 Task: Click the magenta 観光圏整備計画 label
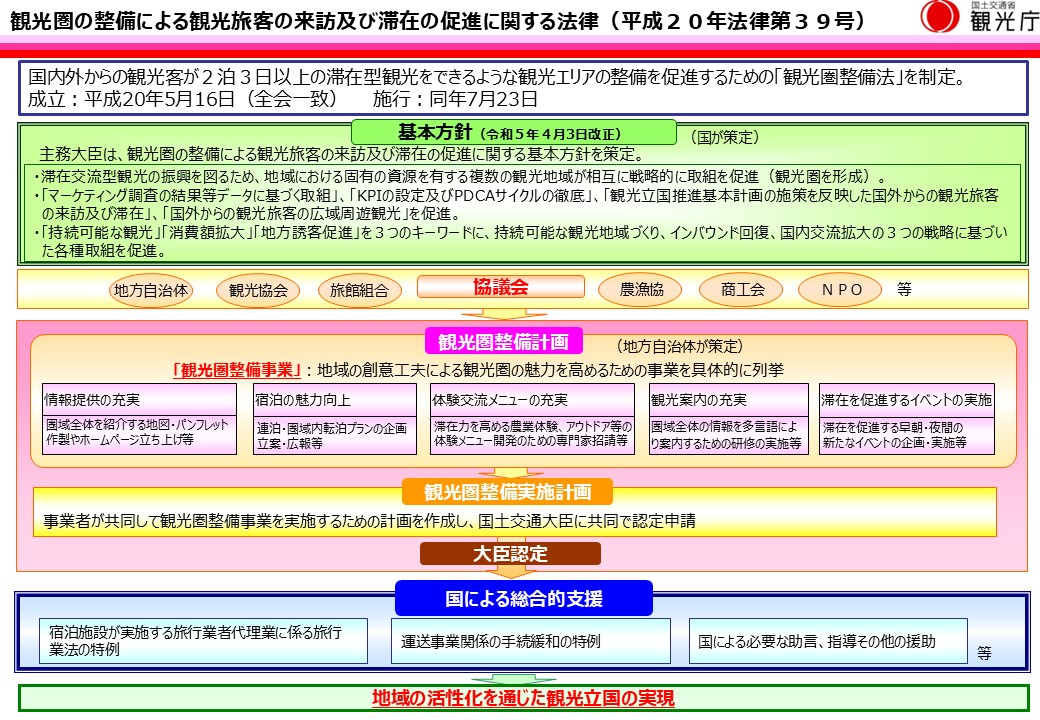[504, 342]
